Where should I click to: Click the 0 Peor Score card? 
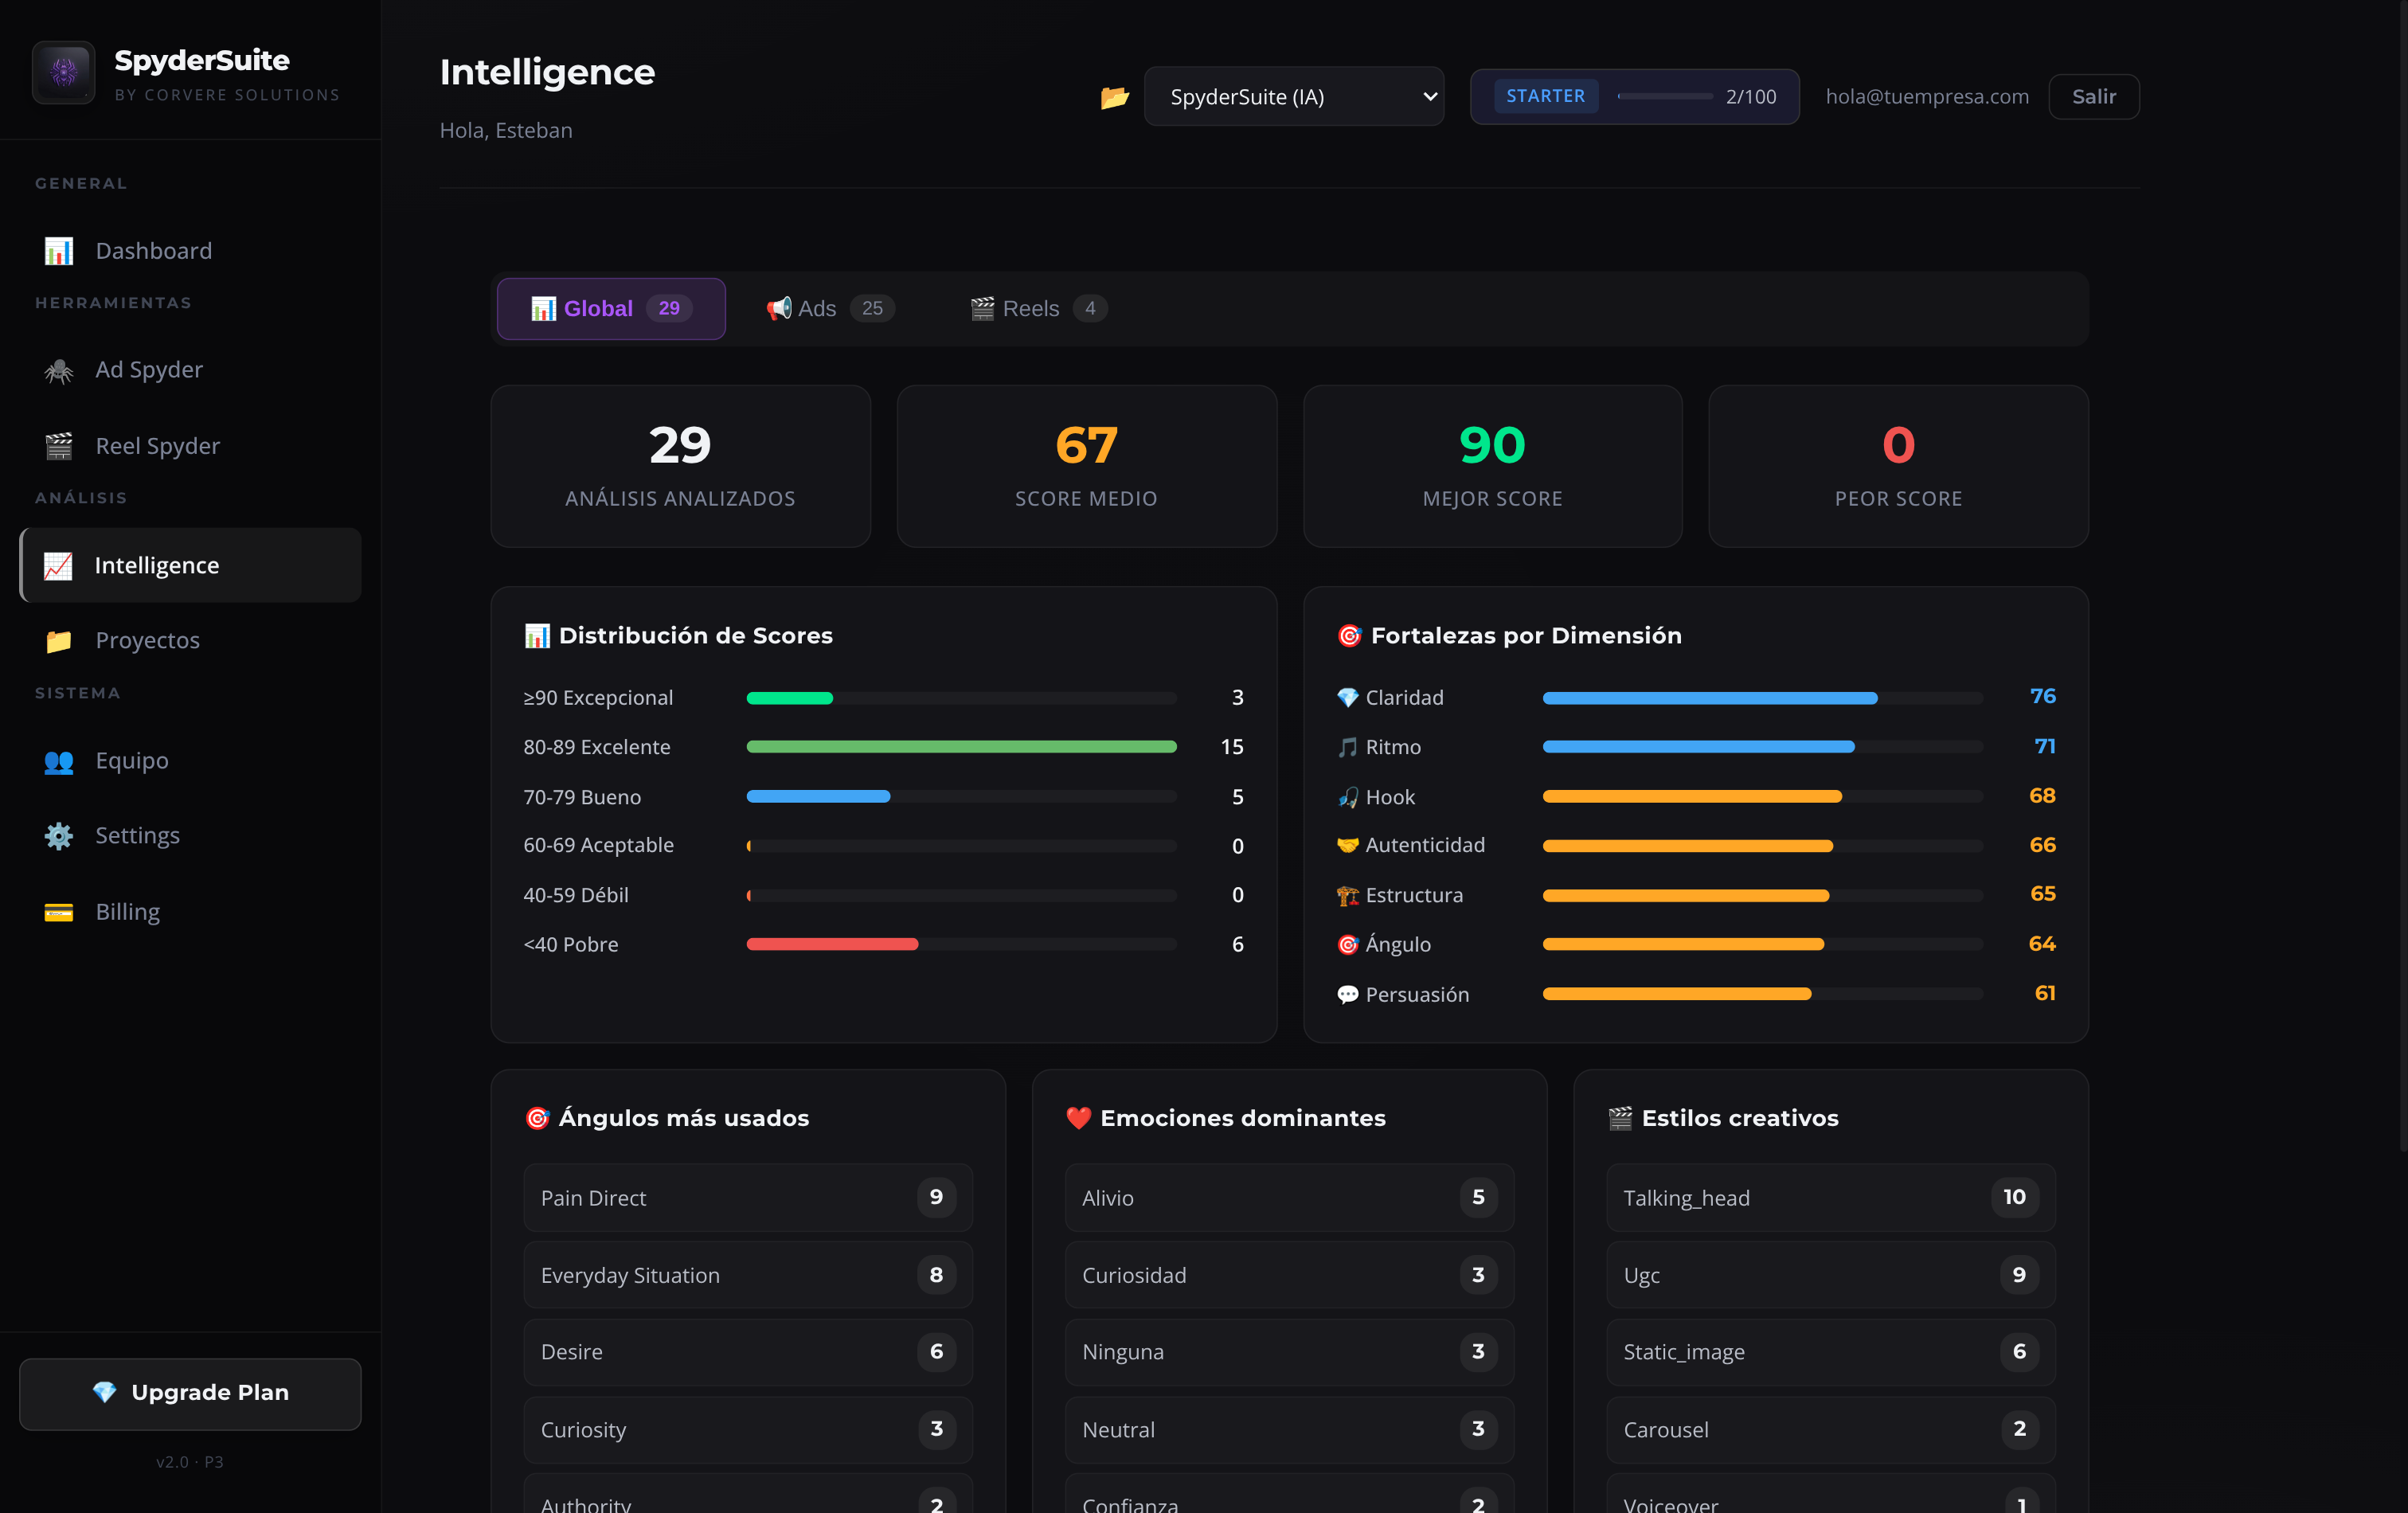(1899, 467)
